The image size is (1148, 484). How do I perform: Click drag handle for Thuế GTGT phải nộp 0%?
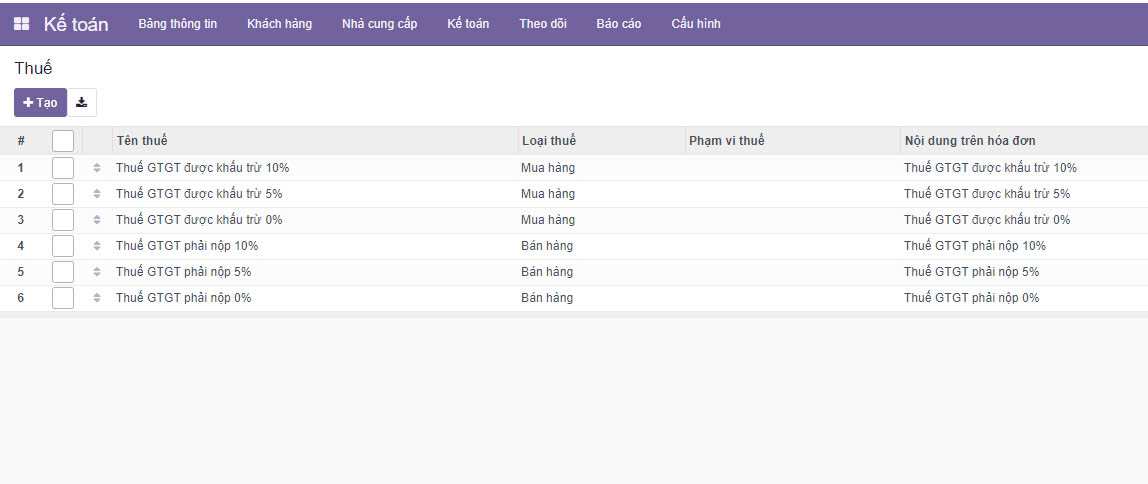[97, 298]
